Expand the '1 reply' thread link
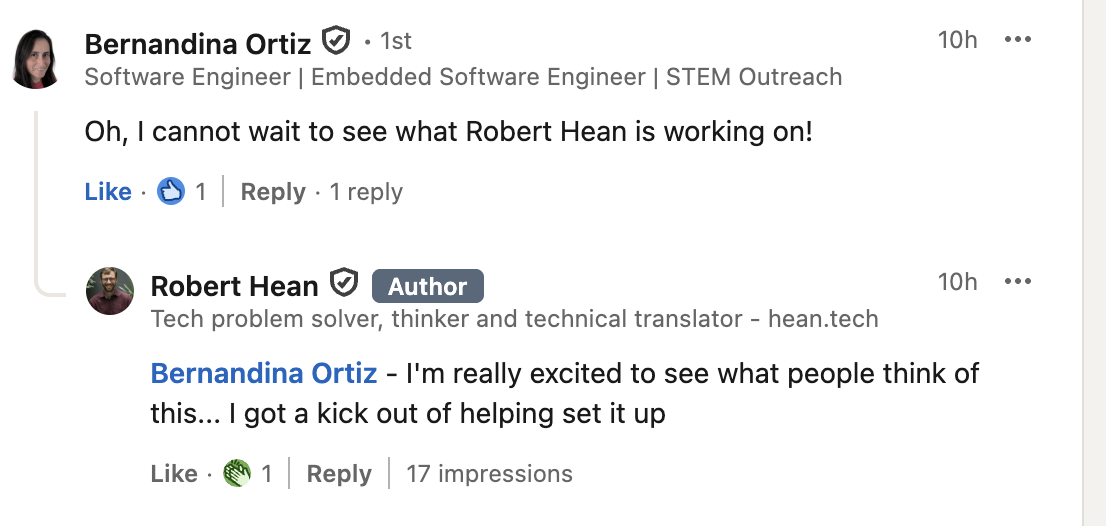Viewport: 1106px width, 526px height. click(366, 192)
